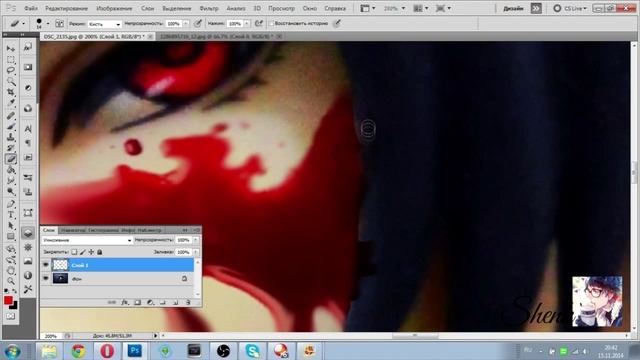Open the 'Изображение' menu
The image size is (640, 360).
tap(114, 8)
